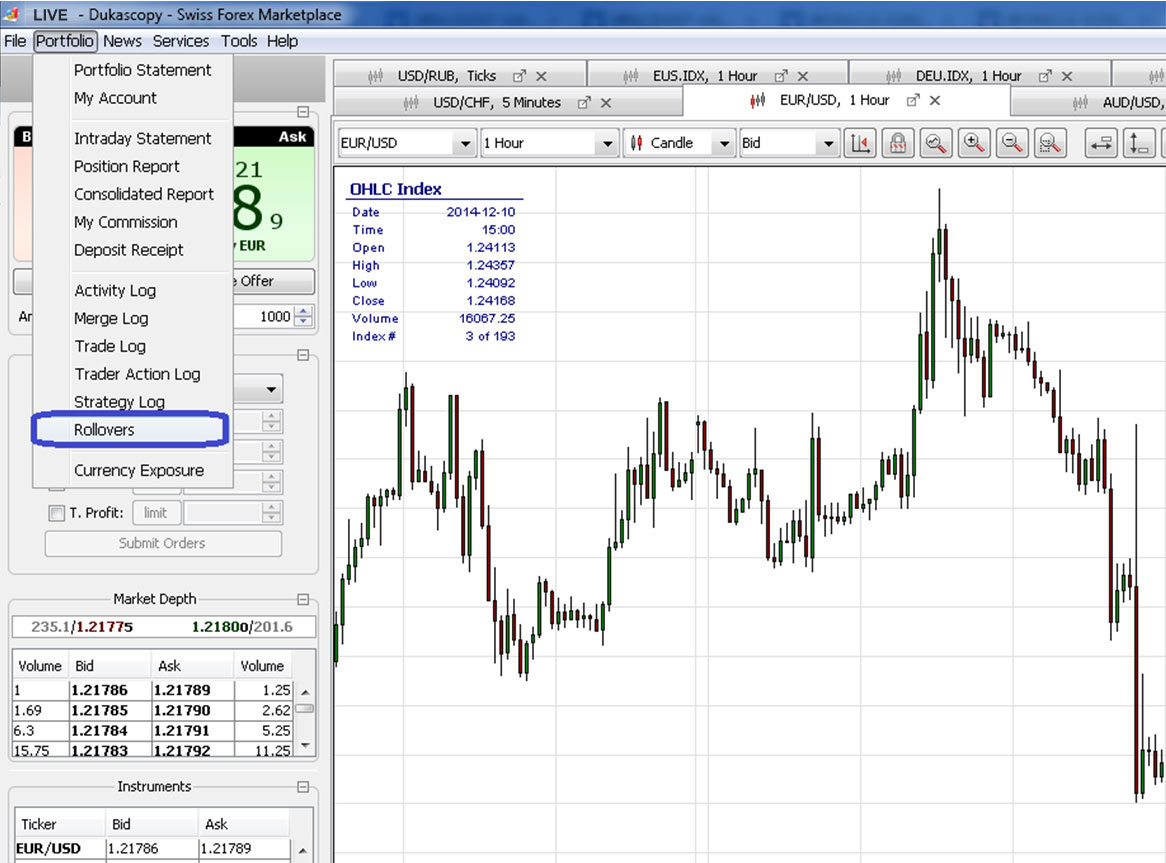Collapse the order entry panel
The width and height of the screenshot is (1166, 863).
tap(303, 355)
